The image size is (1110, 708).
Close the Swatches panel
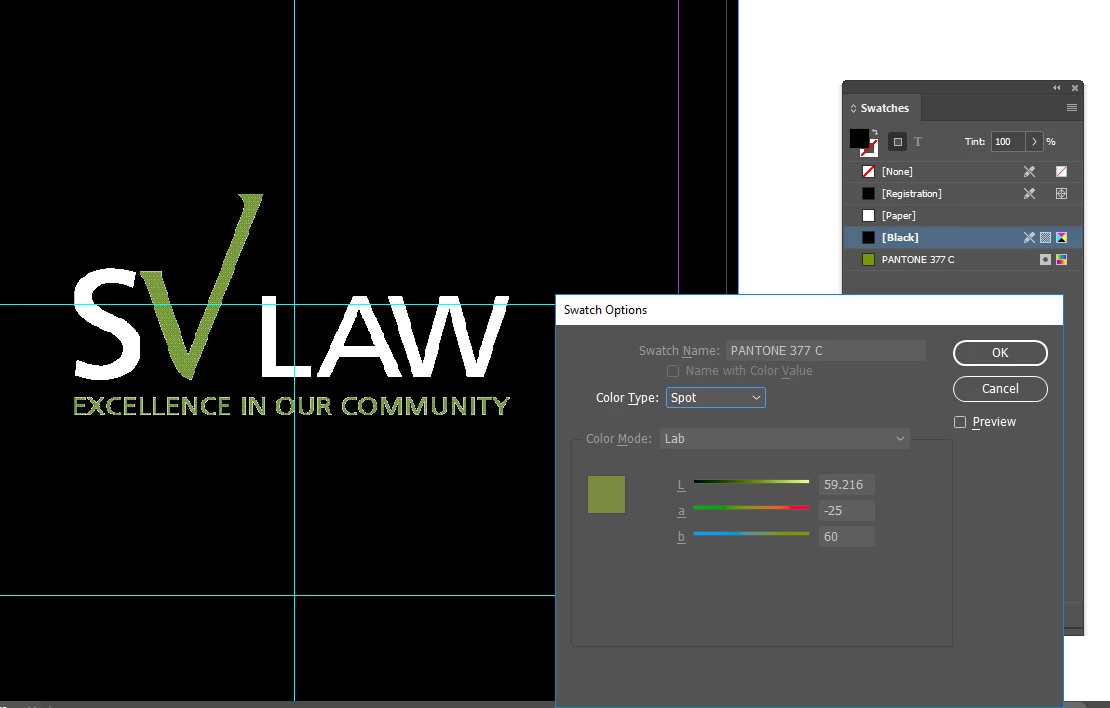pyautogui.click(x=1075, y=88)
